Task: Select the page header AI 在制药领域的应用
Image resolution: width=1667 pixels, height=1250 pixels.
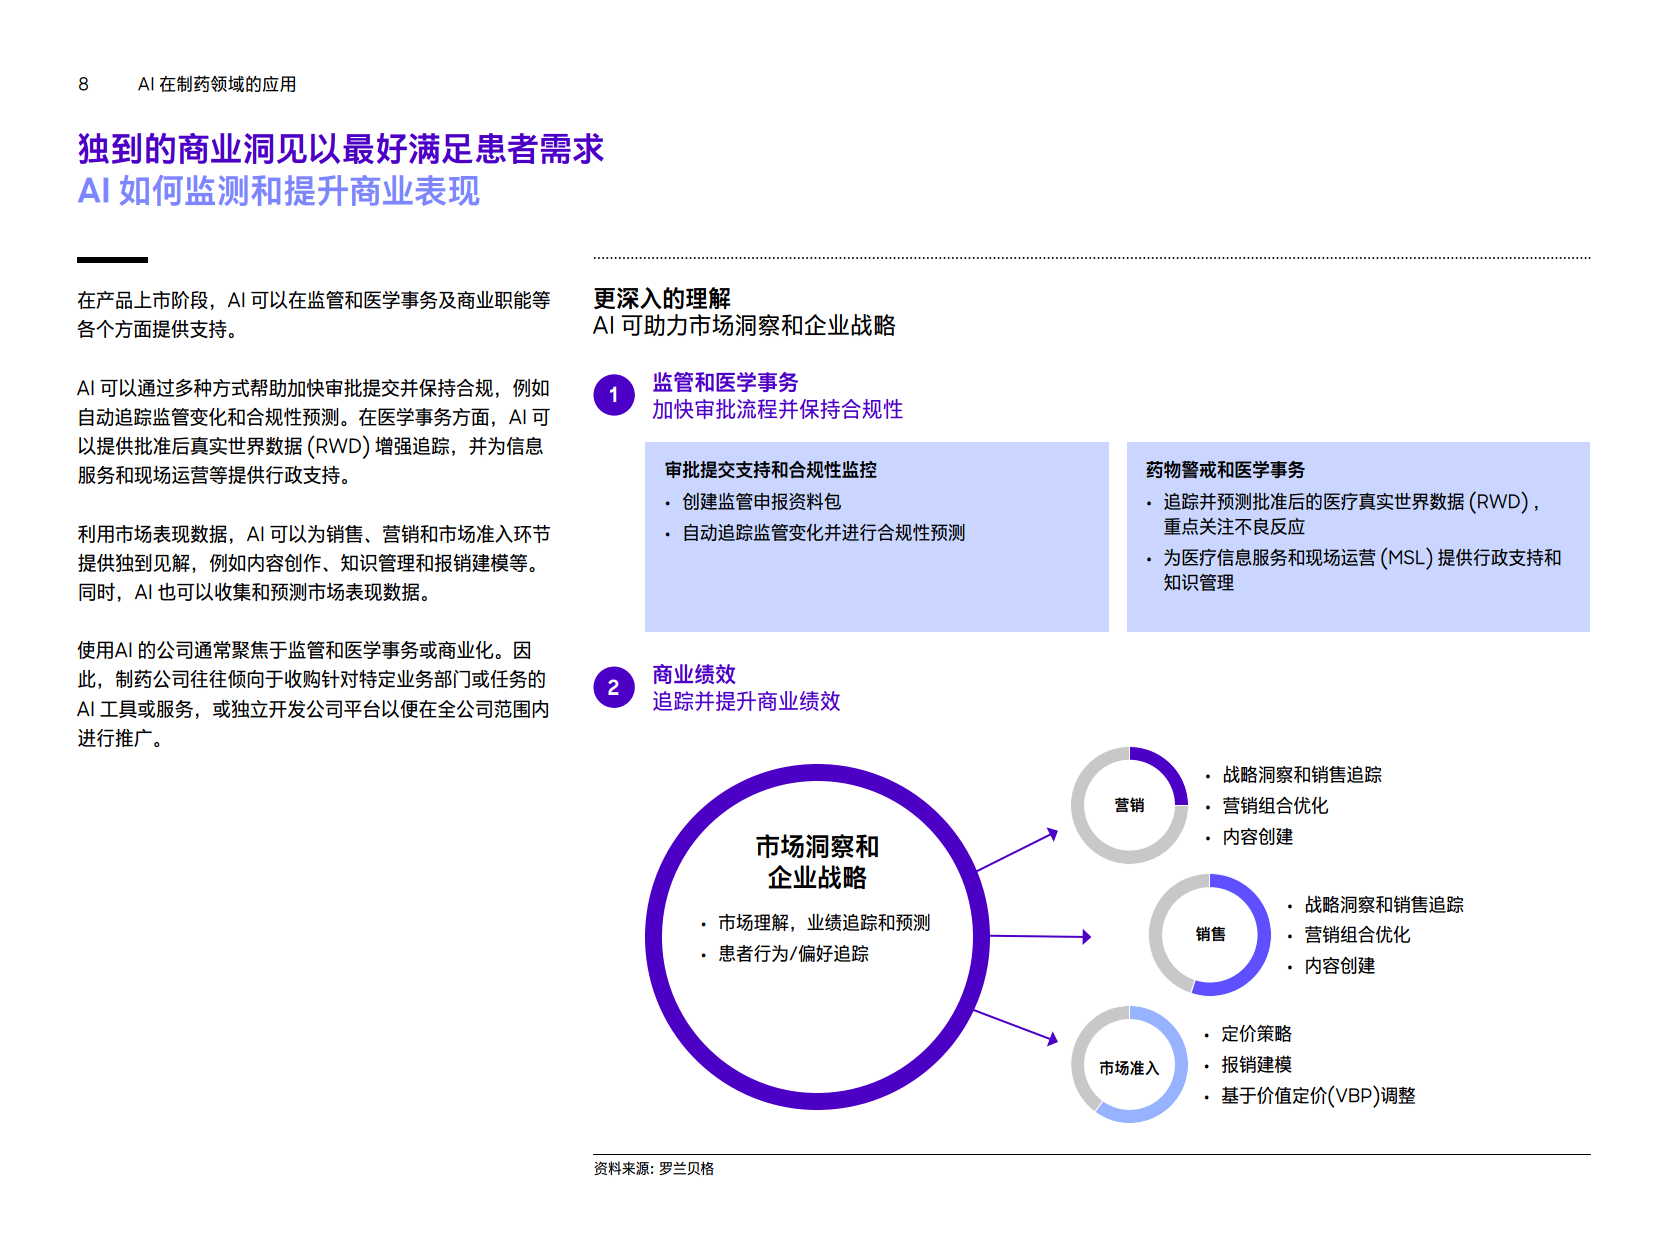Action: click(x=220, y=84)
